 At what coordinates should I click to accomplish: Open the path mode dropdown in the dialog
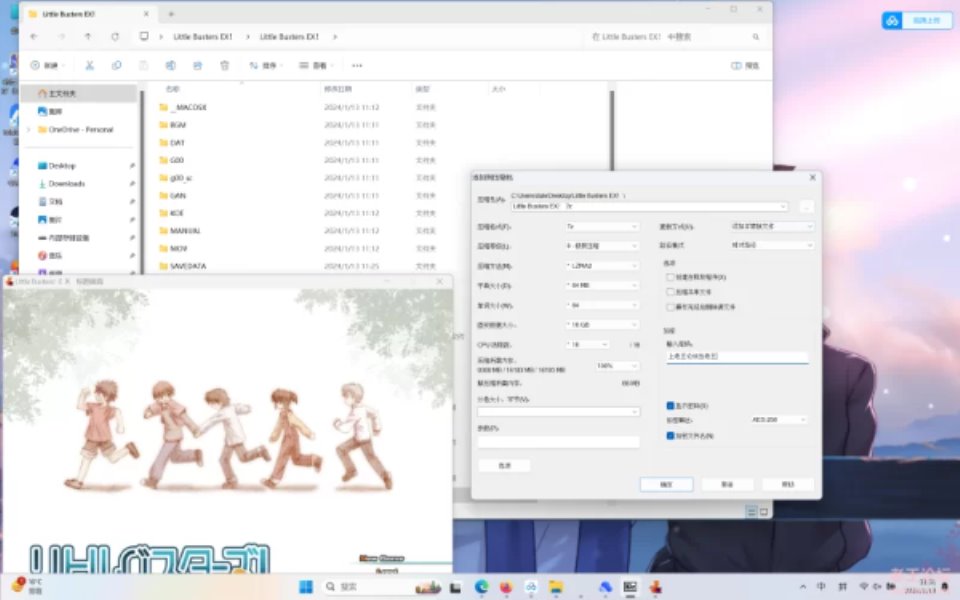click(x=771, y=245)
